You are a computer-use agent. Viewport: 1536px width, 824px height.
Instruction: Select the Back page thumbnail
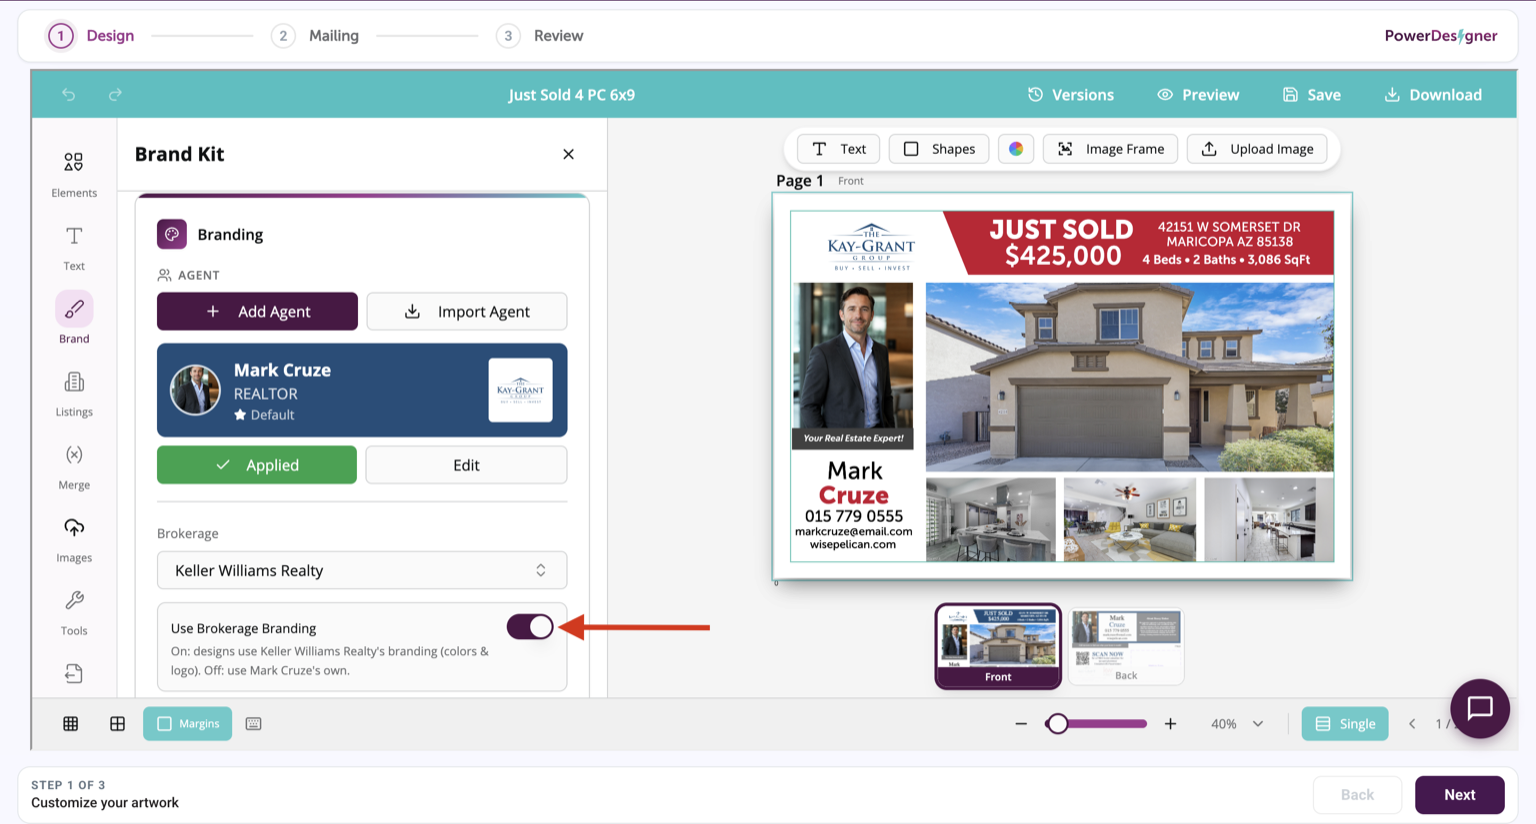click(1126, 646)
